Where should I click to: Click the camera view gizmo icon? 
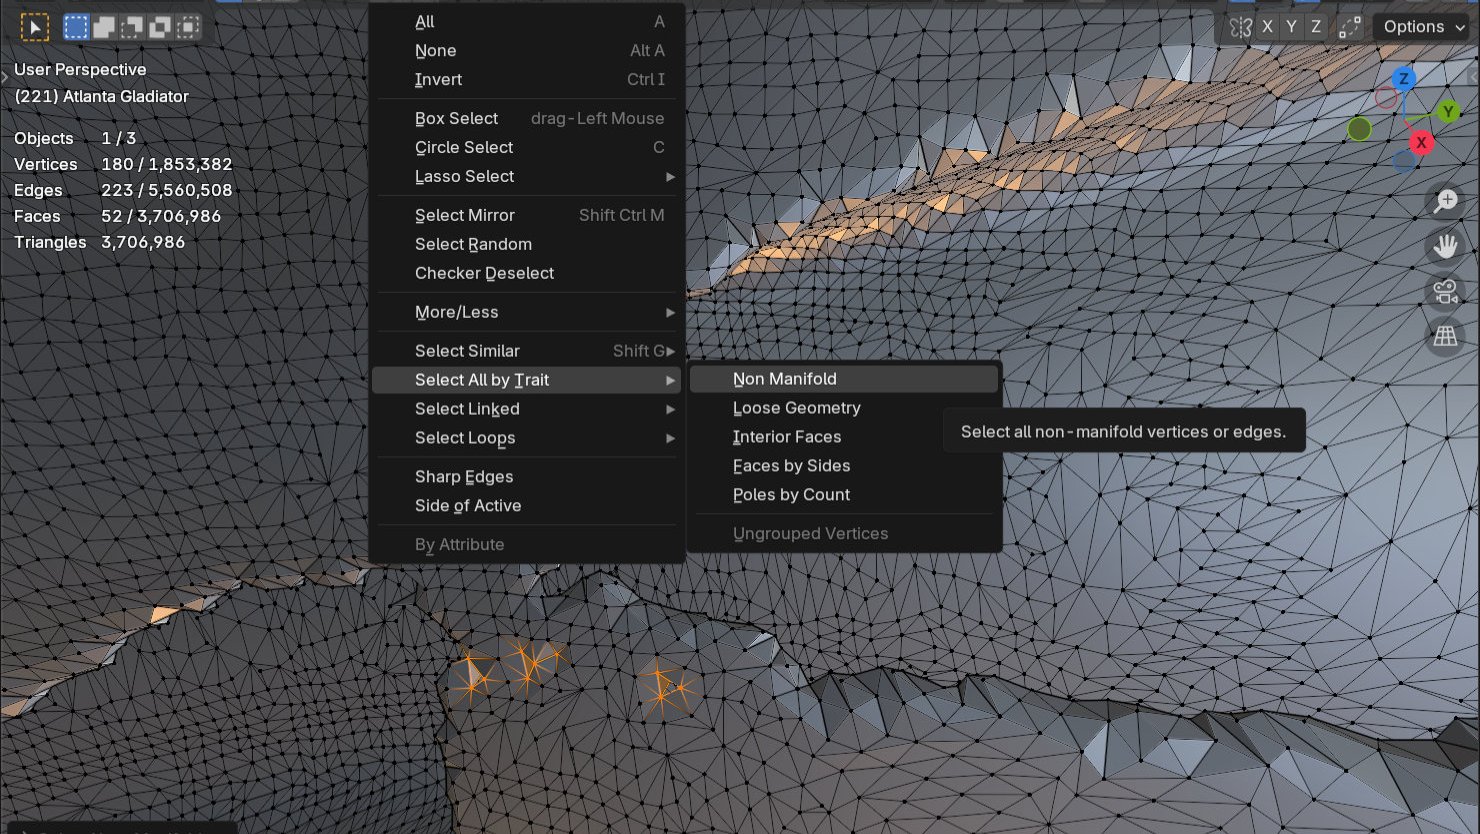(x=1444, y=291)
